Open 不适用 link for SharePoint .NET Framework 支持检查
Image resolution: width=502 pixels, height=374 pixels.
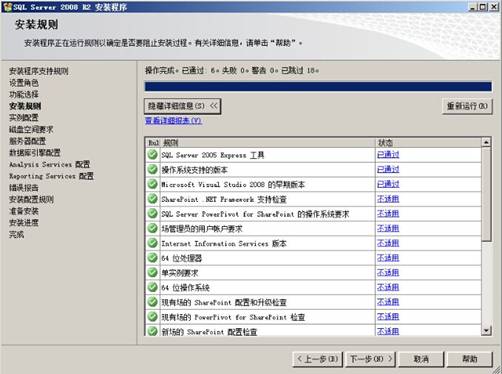click(388, 199)
